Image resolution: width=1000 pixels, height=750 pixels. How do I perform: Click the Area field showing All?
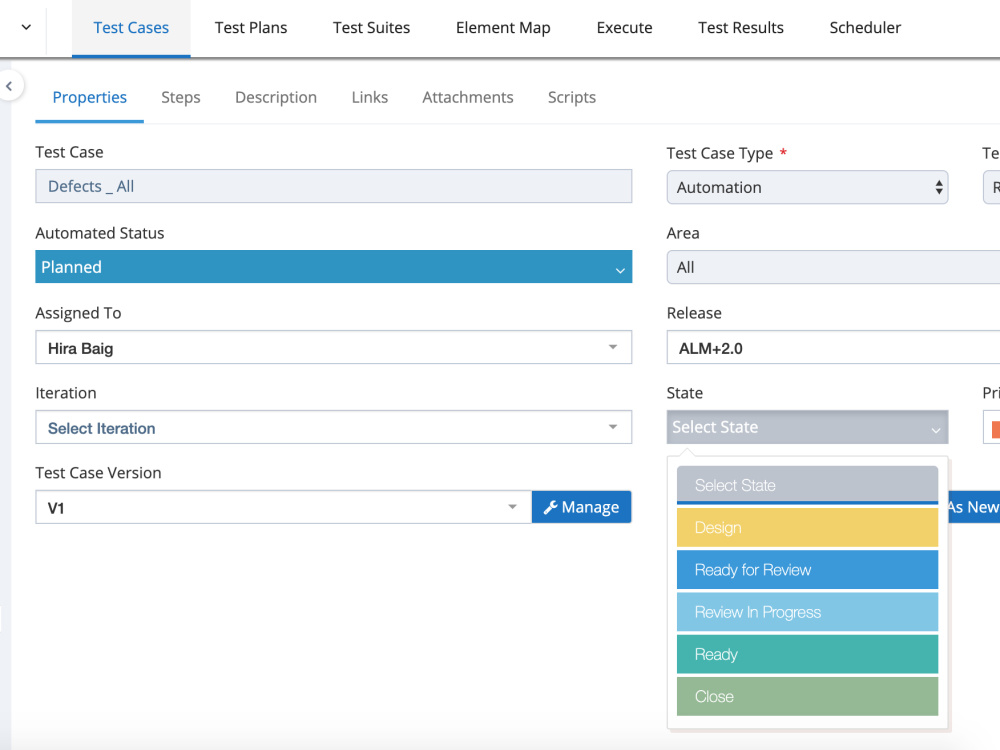point(833,267)
